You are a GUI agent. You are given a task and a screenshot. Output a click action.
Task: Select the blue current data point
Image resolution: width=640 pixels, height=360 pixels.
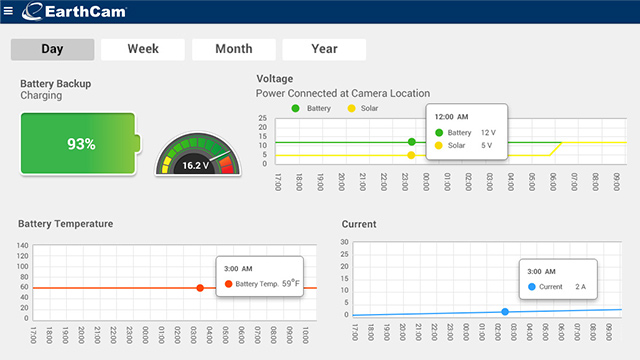[505, 311]
